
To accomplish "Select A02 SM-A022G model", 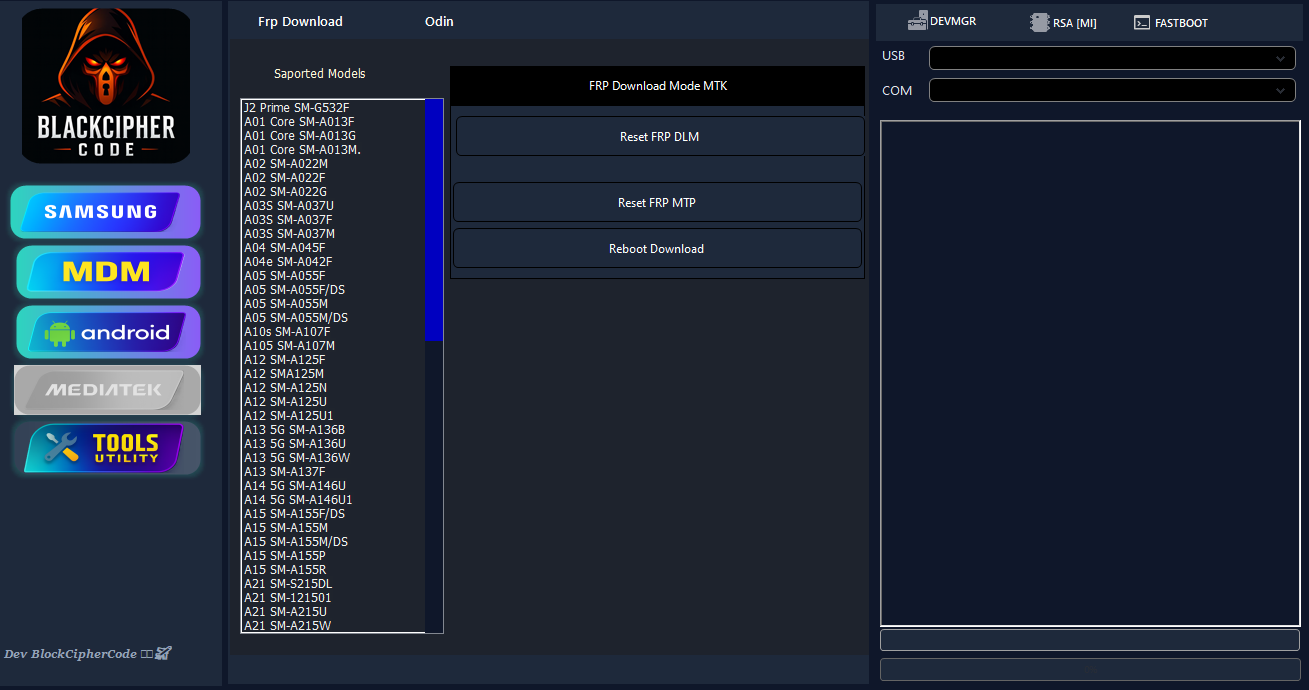I will [x=286, y=191].
